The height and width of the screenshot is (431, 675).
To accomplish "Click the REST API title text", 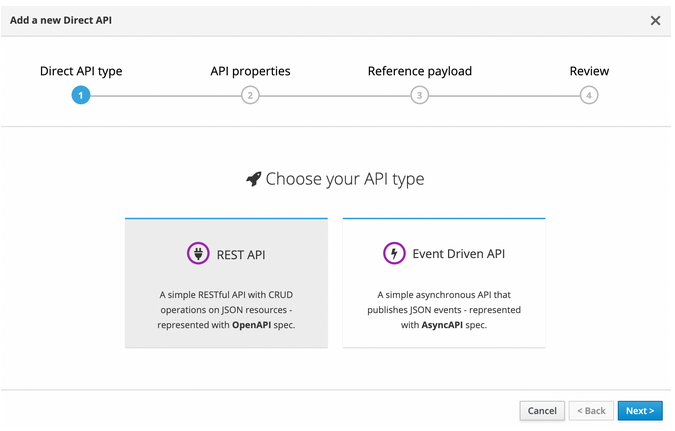I will (x=241, y=254).
